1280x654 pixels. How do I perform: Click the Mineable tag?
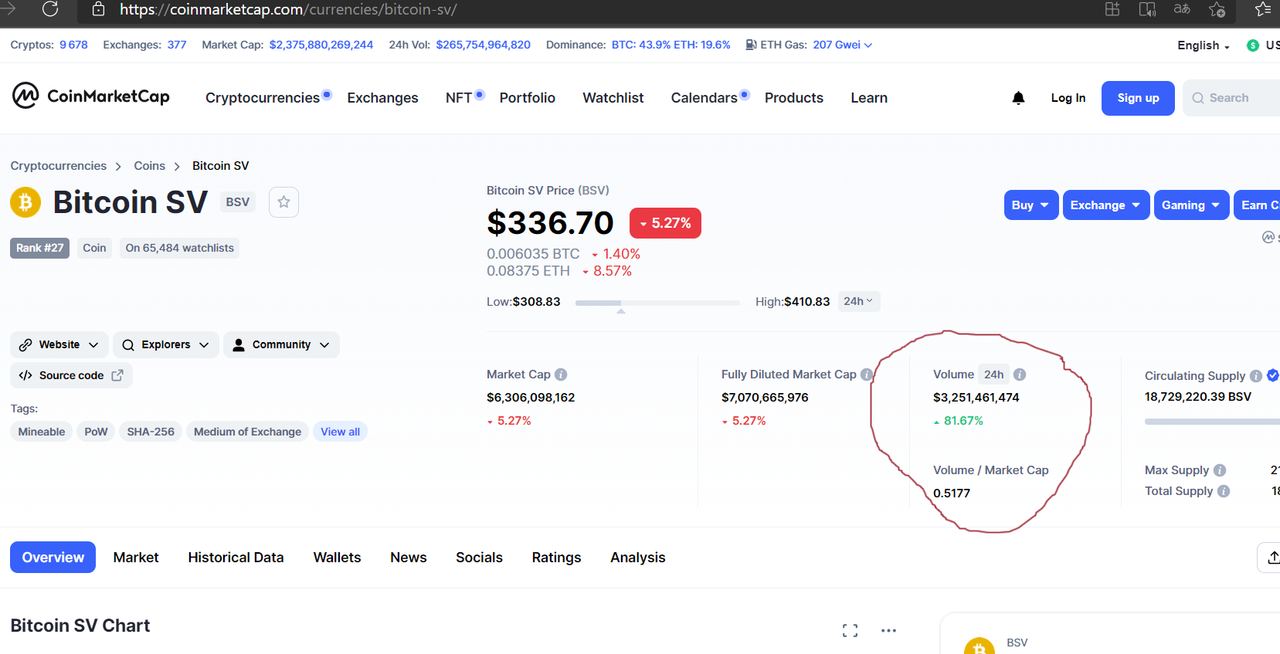tap(42, 432)
